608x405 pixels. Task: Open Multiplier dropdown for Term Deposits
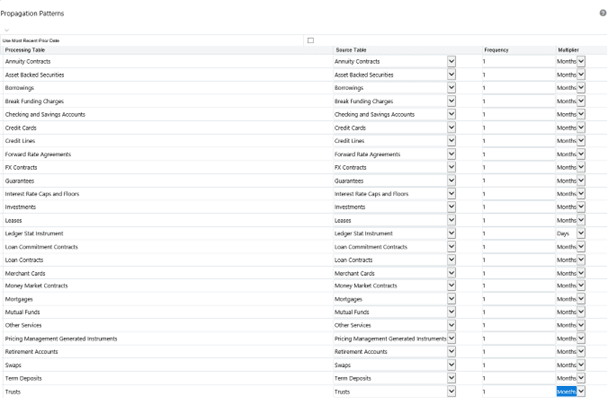pos(581,378)
